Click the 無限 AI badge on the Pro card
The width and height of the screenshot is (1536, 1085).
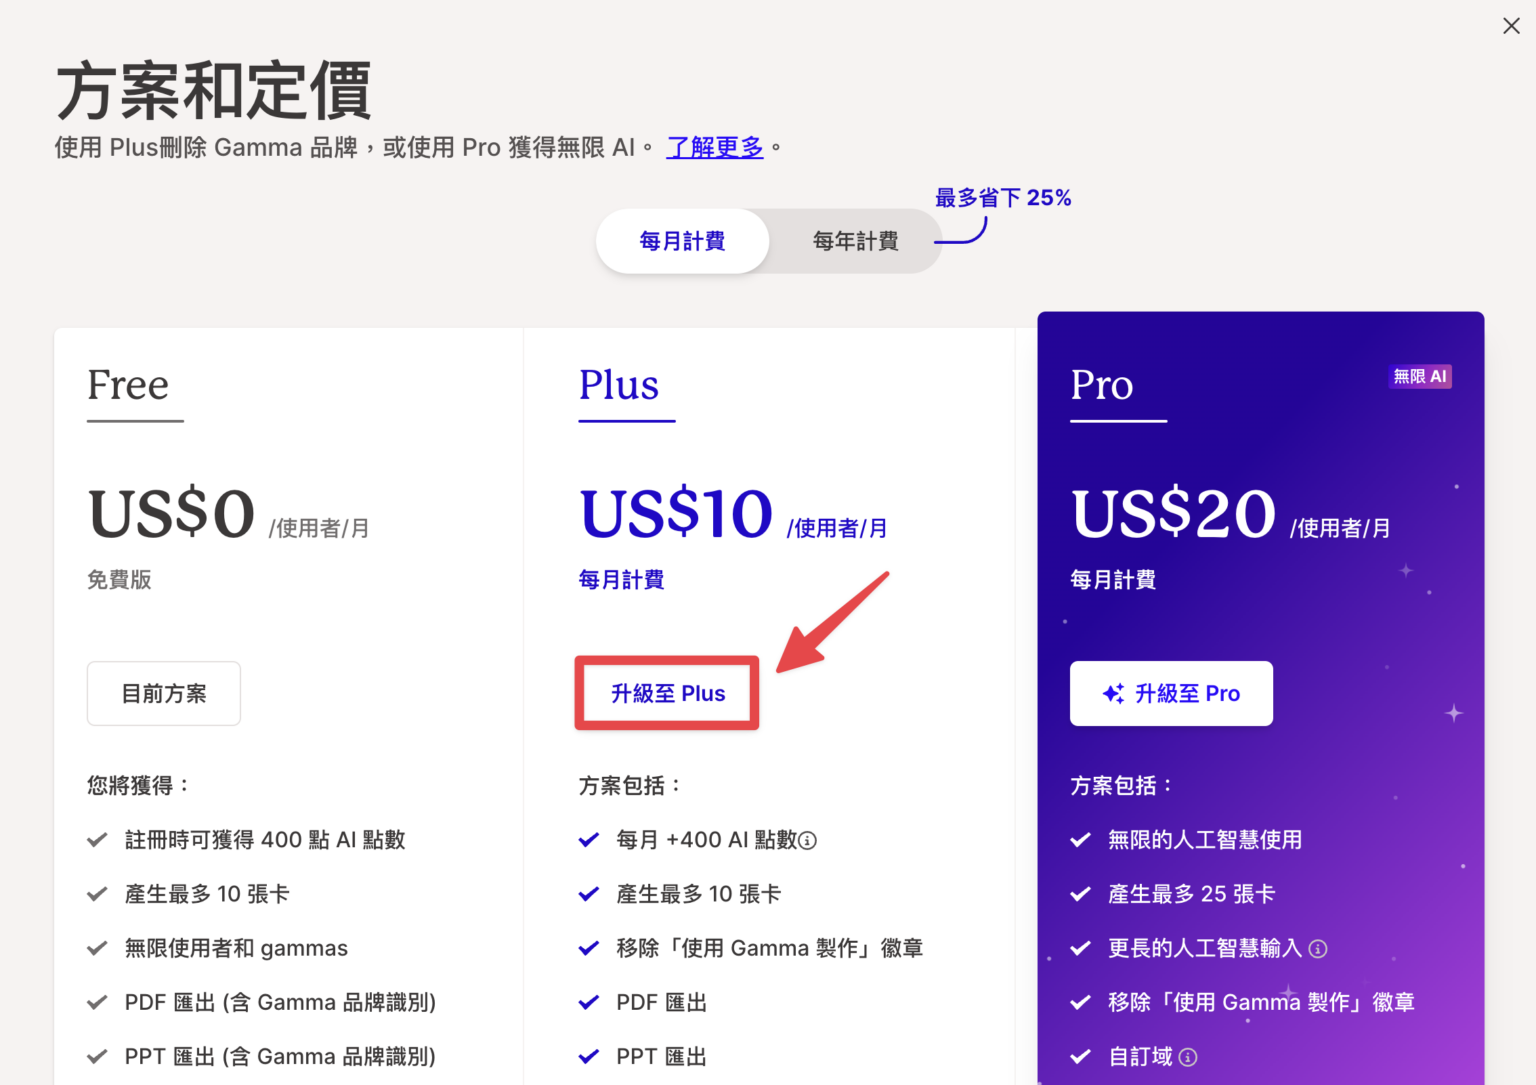(x=1421, y=376)
